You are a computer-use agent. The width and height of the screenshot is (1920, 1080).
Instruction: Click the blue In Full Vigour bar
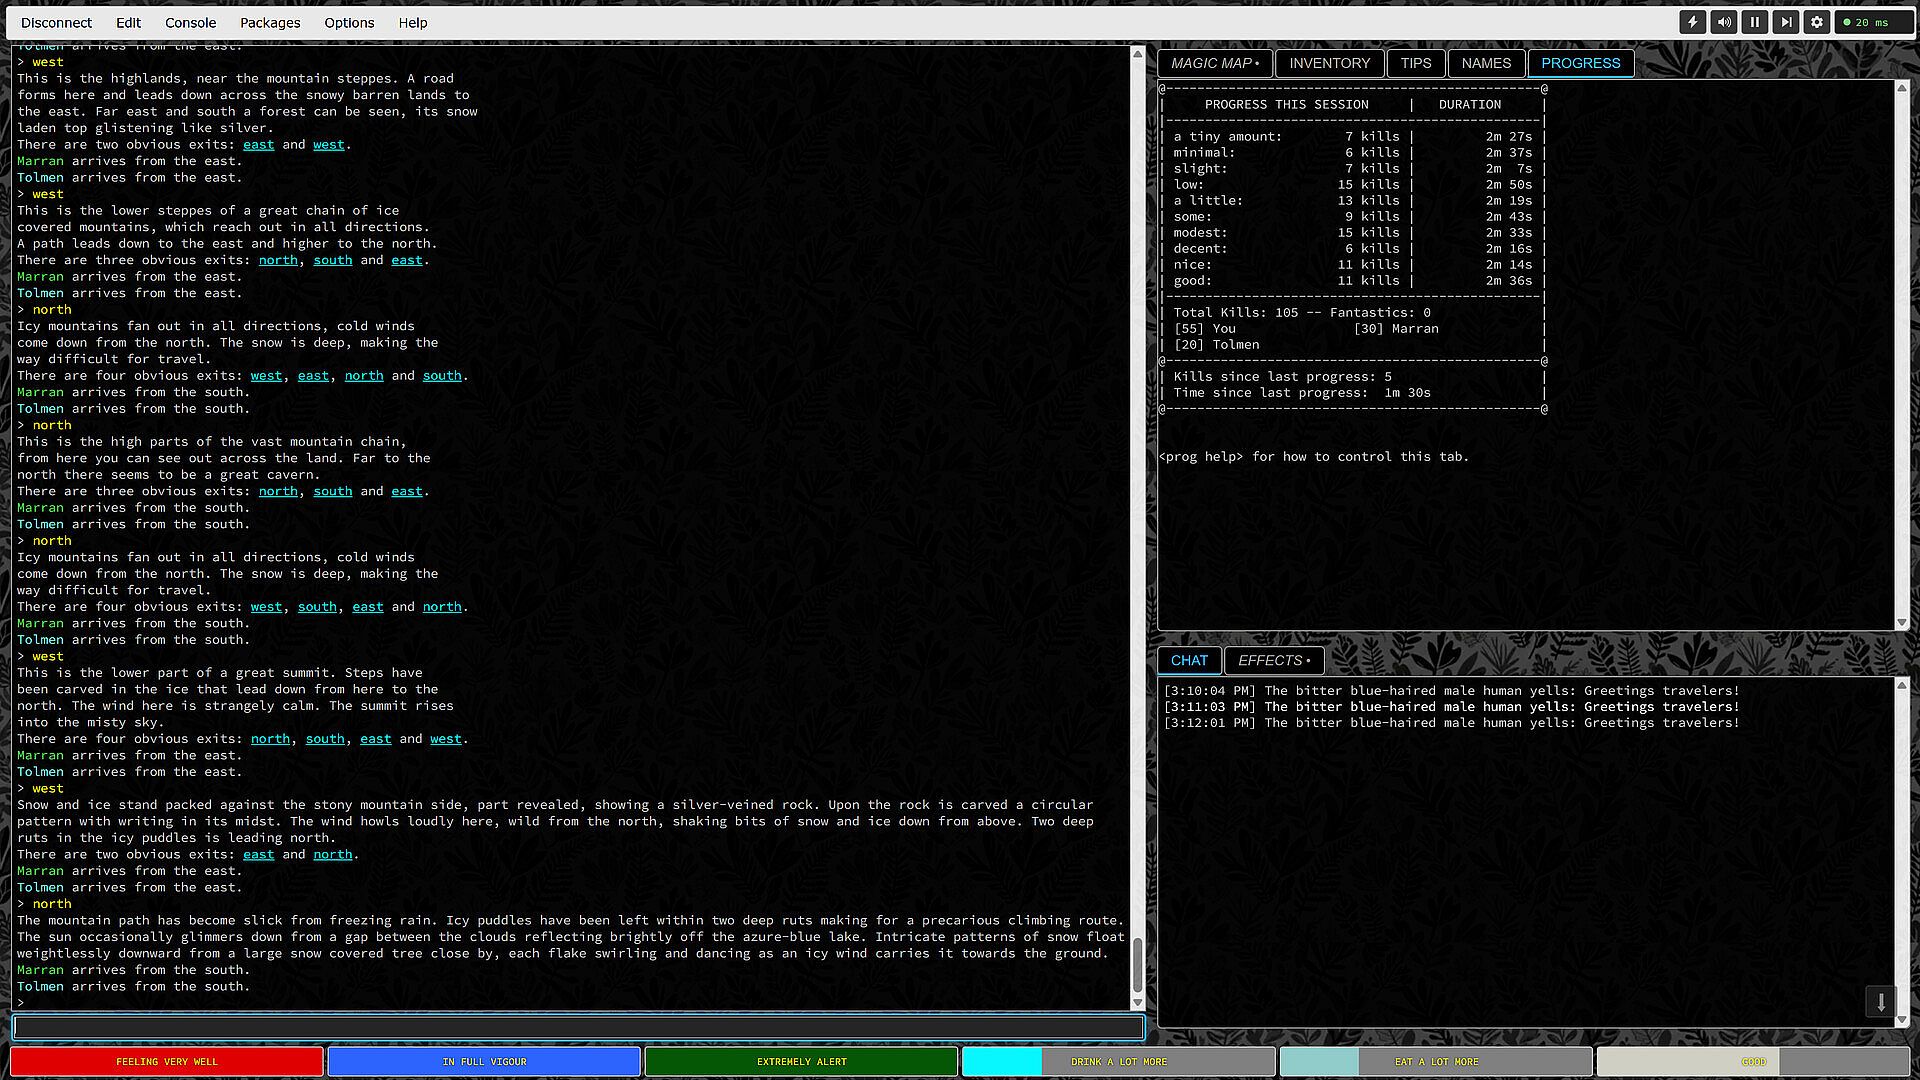point(484,1061)
